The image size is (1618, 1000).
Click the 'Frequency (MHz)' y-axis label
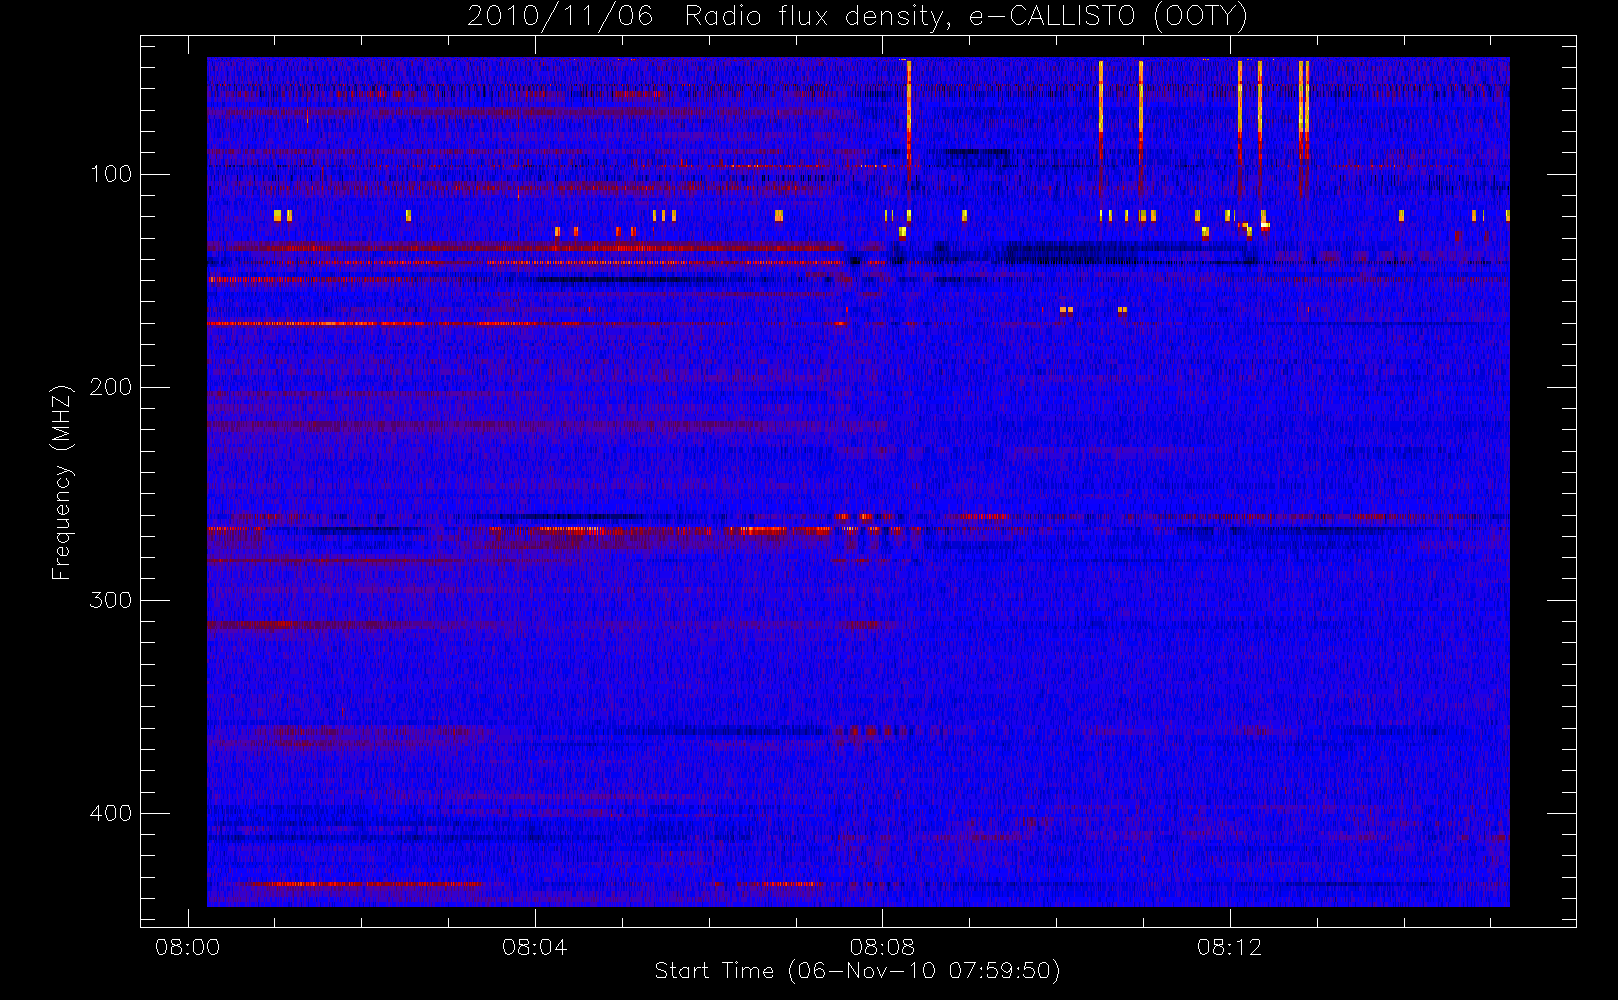pyautogui.click(x=62, y=482)
